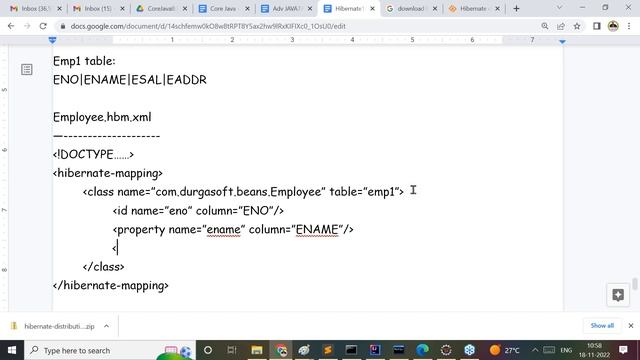Open the tab search dropdown chevron
Viewport: 640px width, 360px height.
point(559,8)
